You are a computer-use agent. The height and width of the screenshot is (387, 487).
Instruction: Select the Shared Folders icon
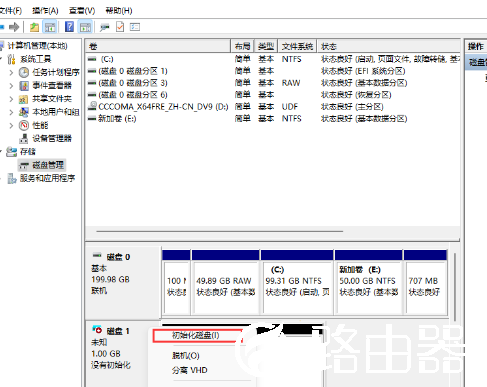(x=23, y=99)
